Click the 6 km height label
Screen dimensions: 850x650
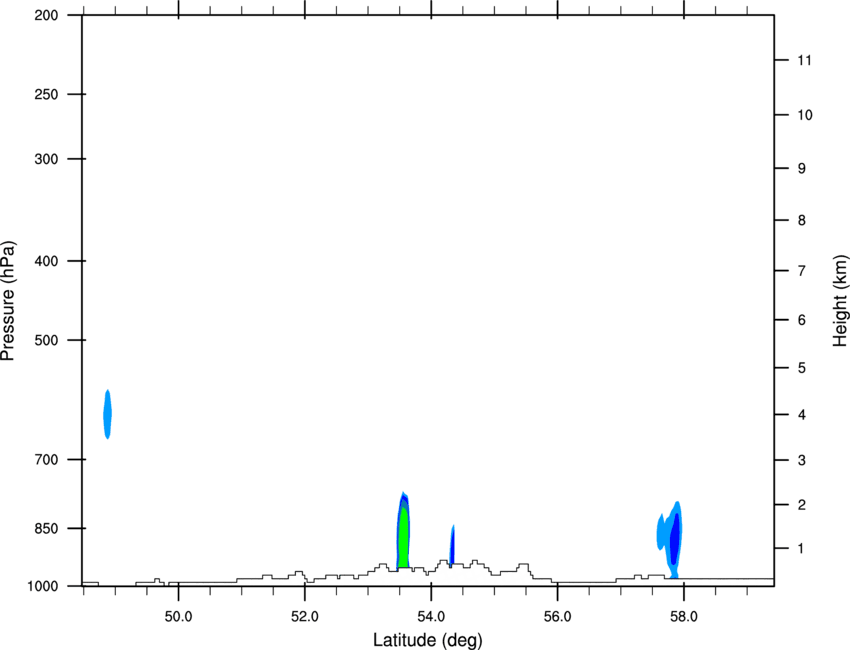click(802, 320)
